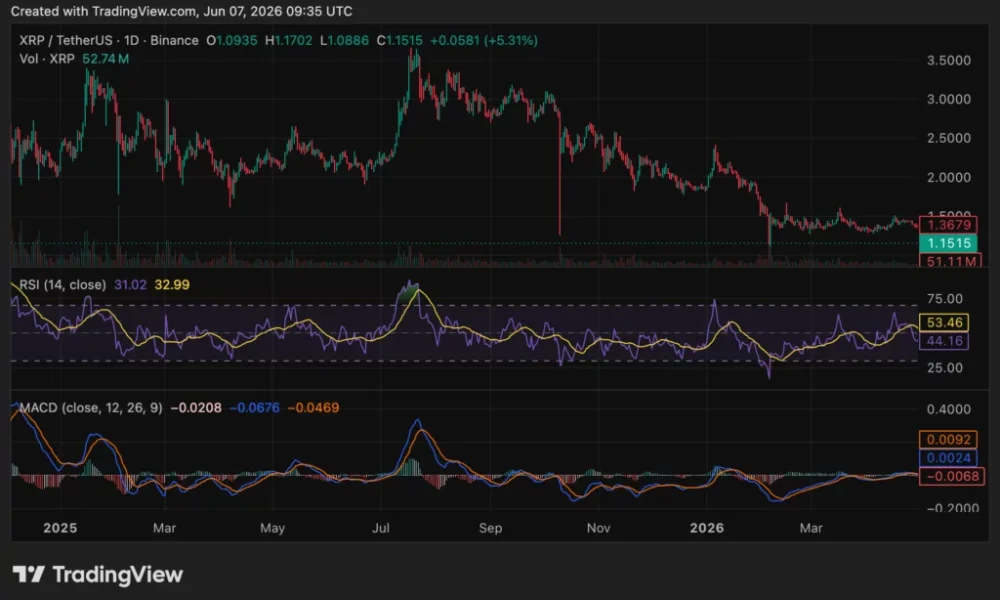
Task: Click the +0.0581 (+5.31%) change value
Action: click(x=484, y=40)
